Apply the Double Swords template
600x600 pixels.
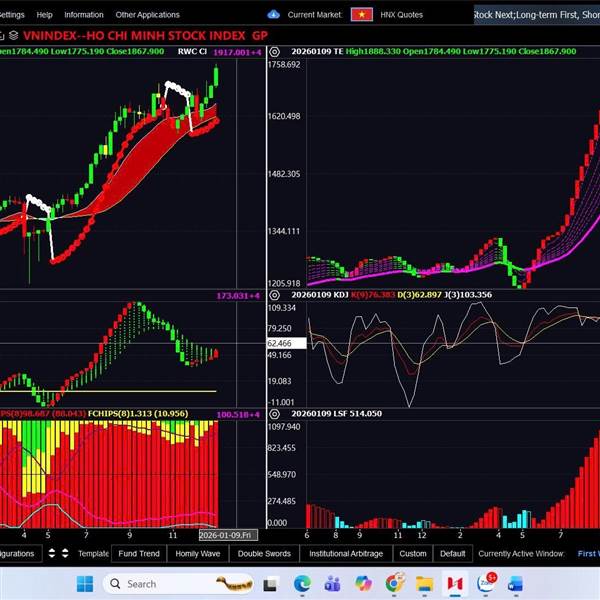tap(264, 553)
